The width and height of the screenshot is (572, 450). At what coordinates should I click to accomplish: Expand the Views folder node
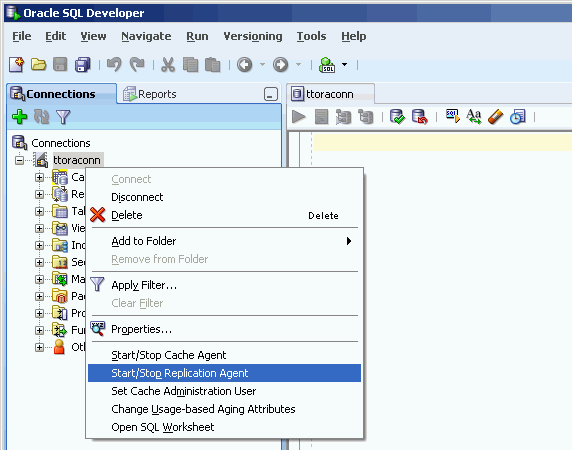point(39,228)
